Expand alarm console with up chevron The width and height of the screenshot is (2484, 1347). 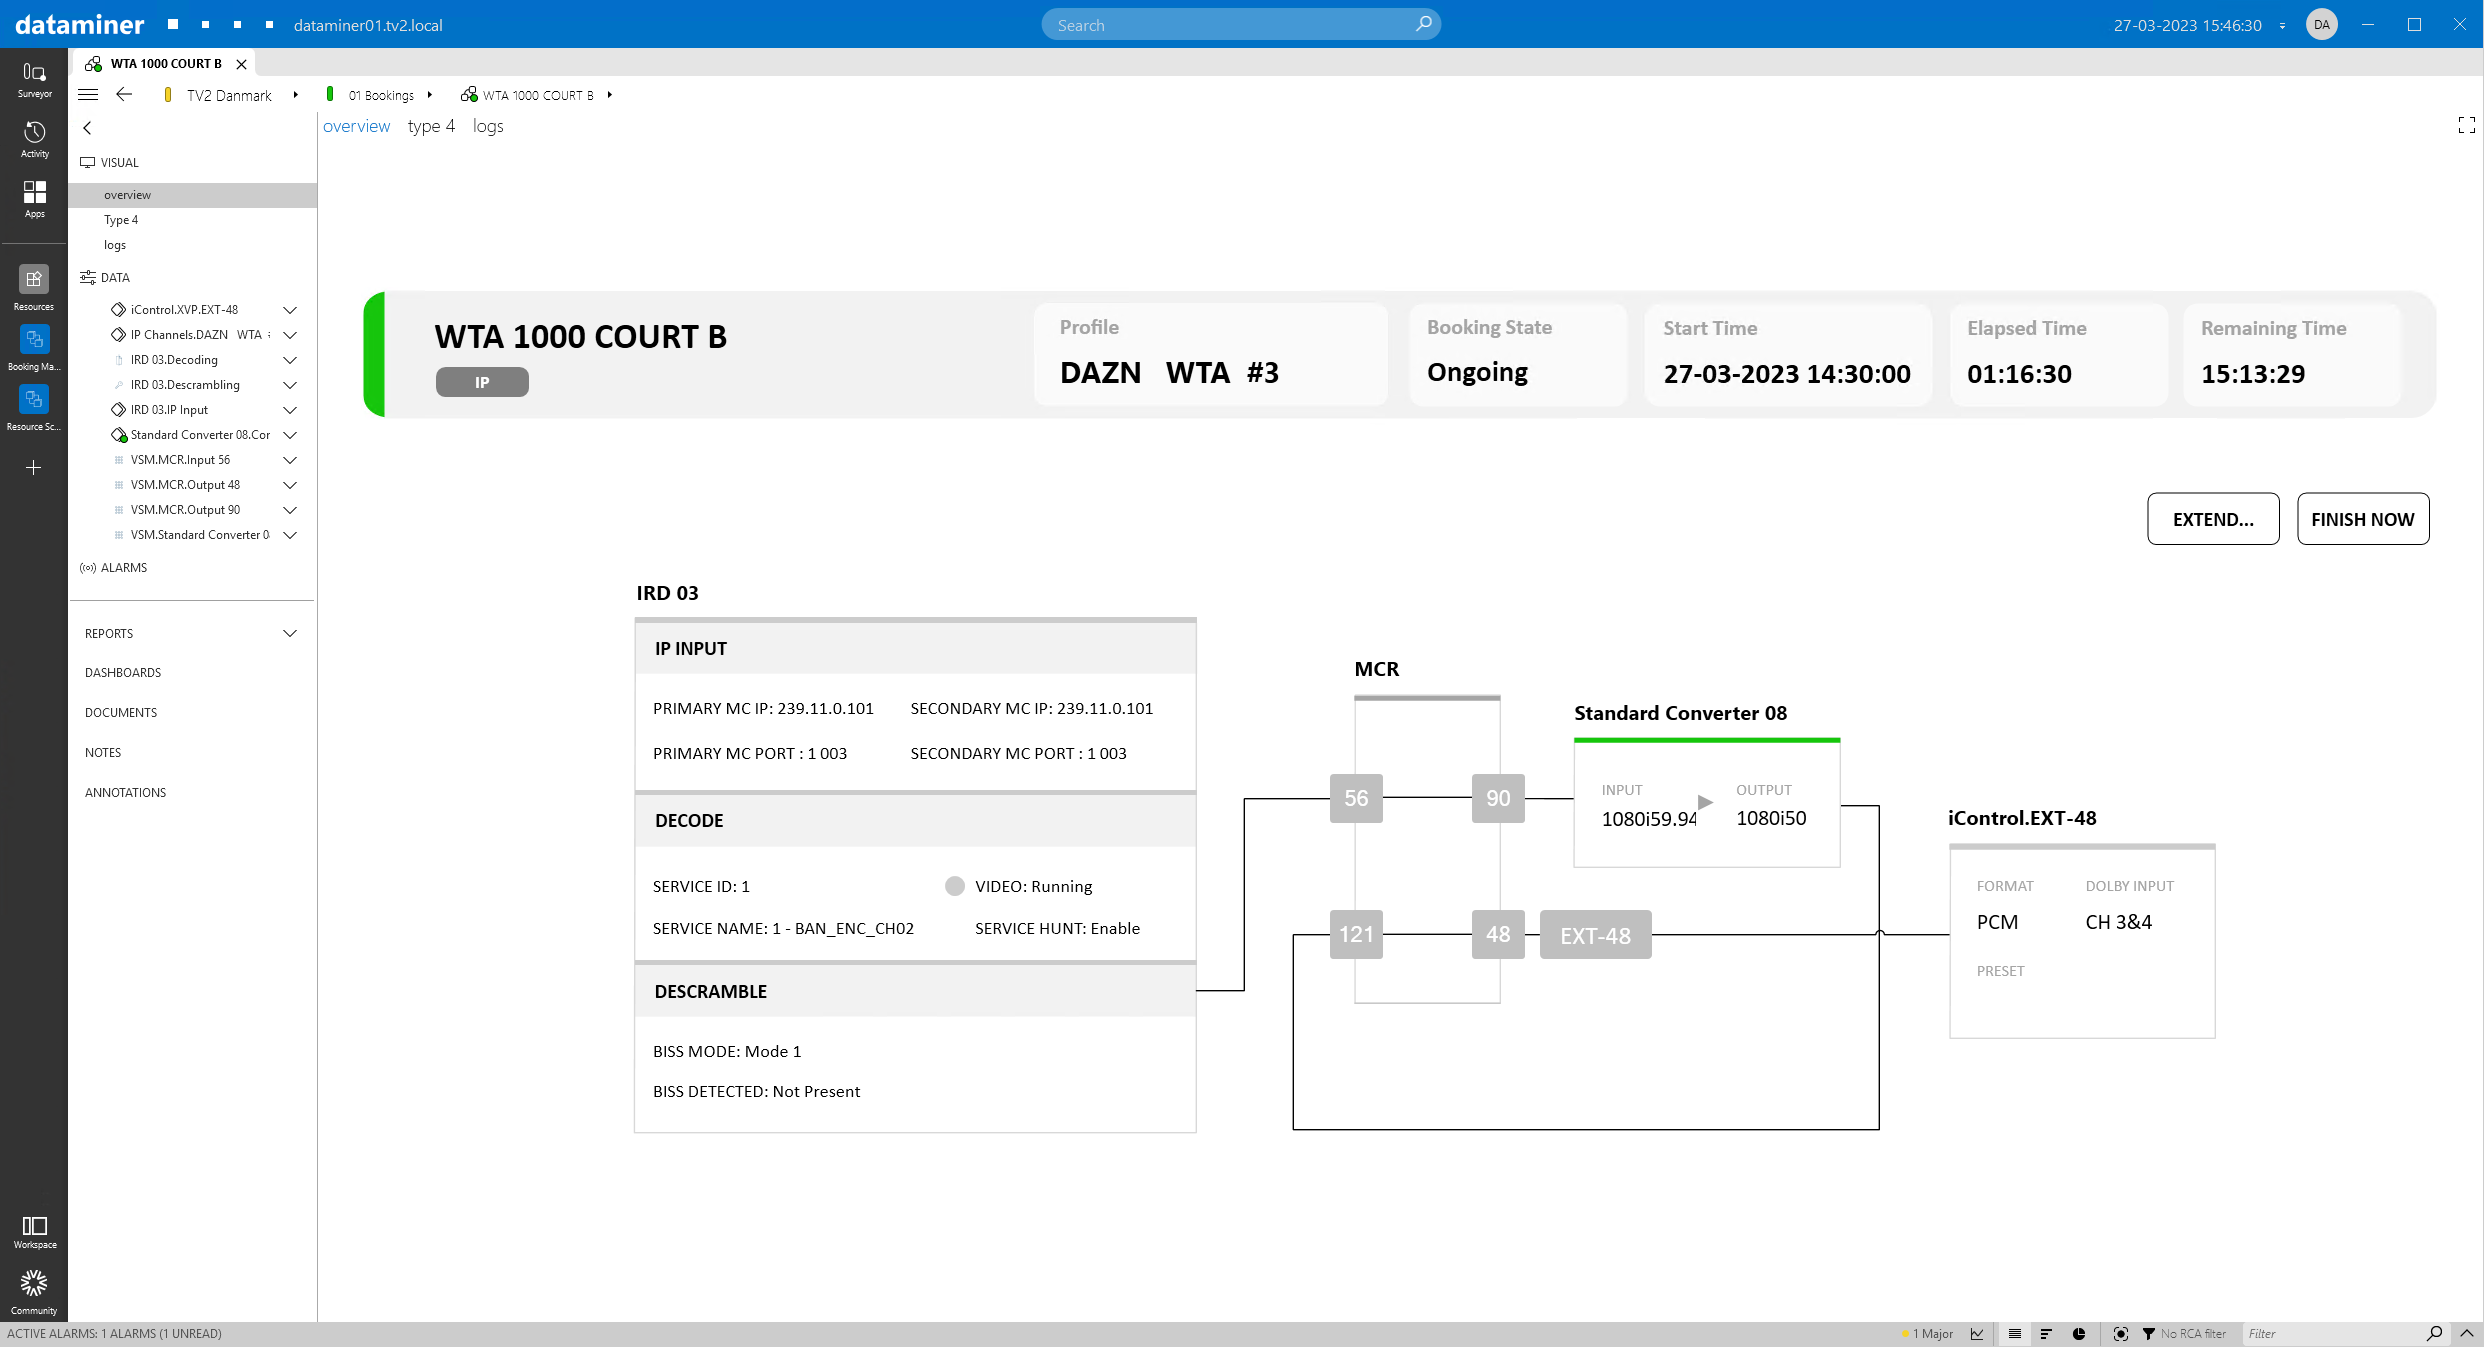point(2466,1333)
